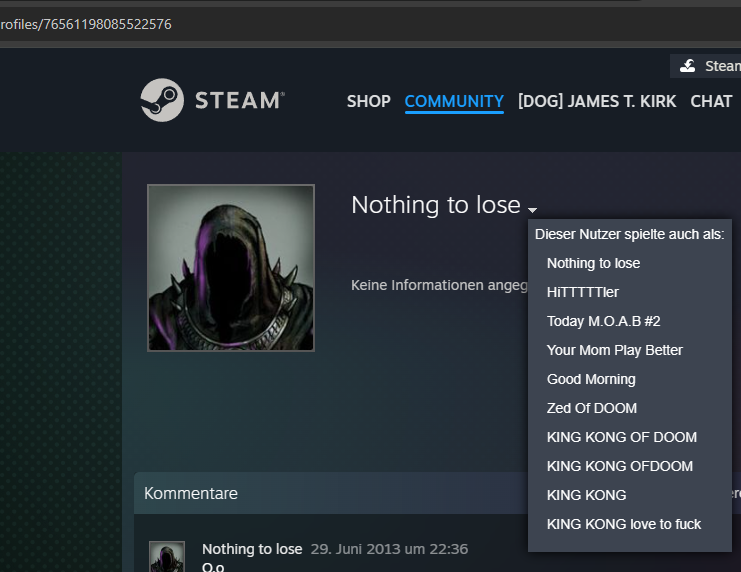Click the profile name Nothing to lose

(x=435, y=205)
